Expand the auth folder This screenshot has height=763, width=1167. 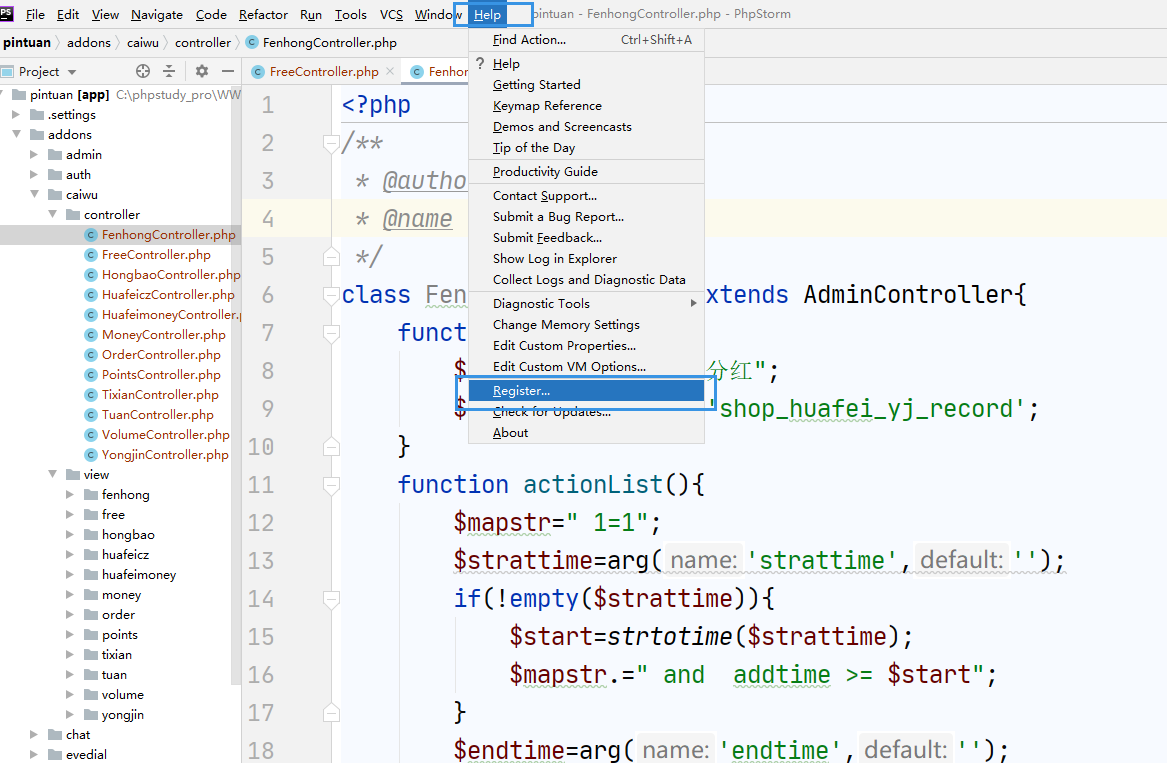click(33, 175)
